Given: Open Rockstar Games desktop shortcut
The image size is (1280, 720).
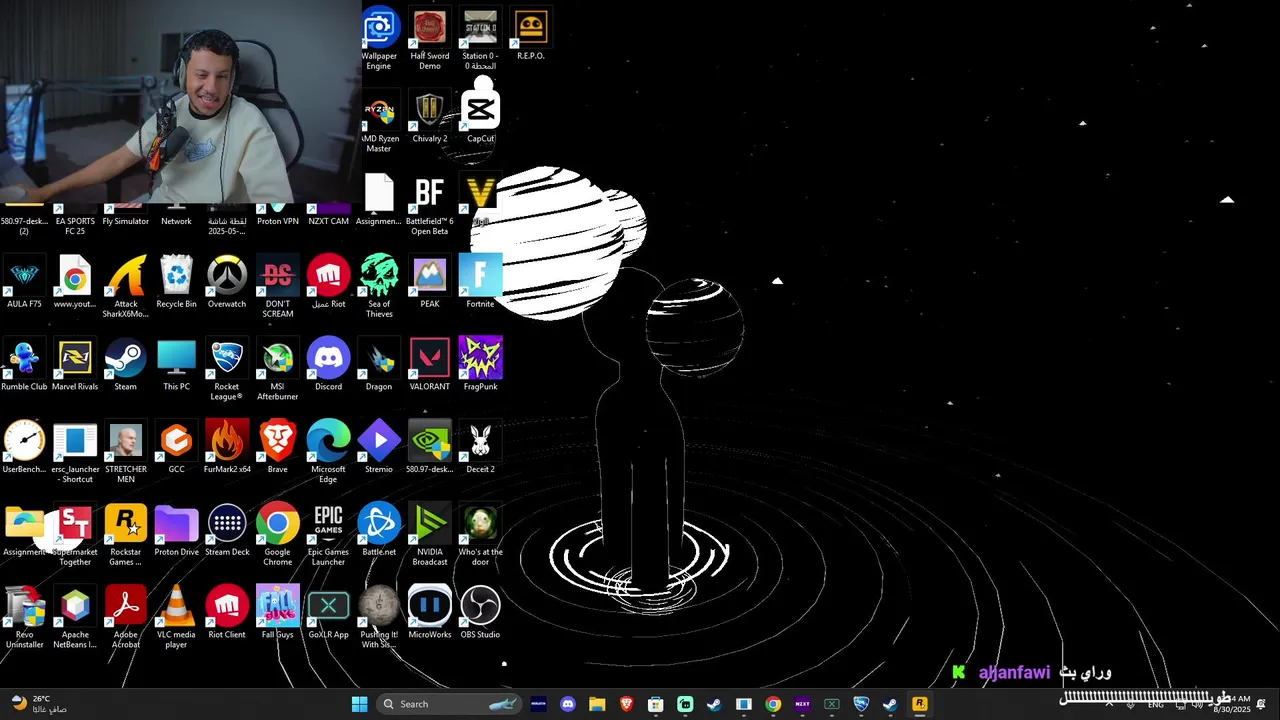Looking at the screenshot, I should pos(126,536).
